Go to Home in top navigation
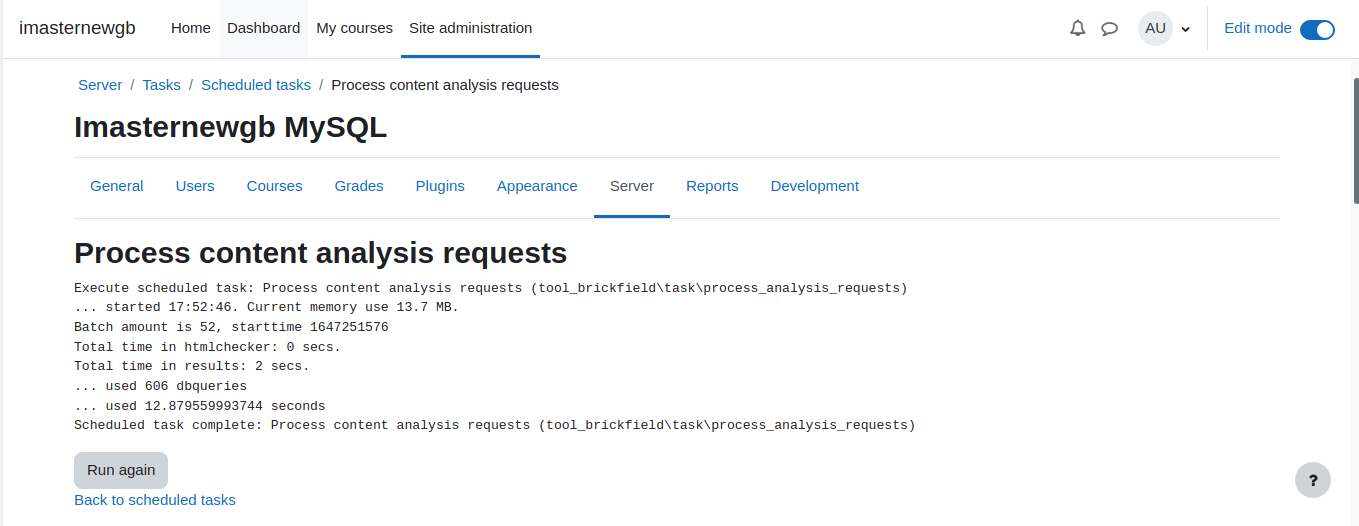 click(x=190, y=28)
